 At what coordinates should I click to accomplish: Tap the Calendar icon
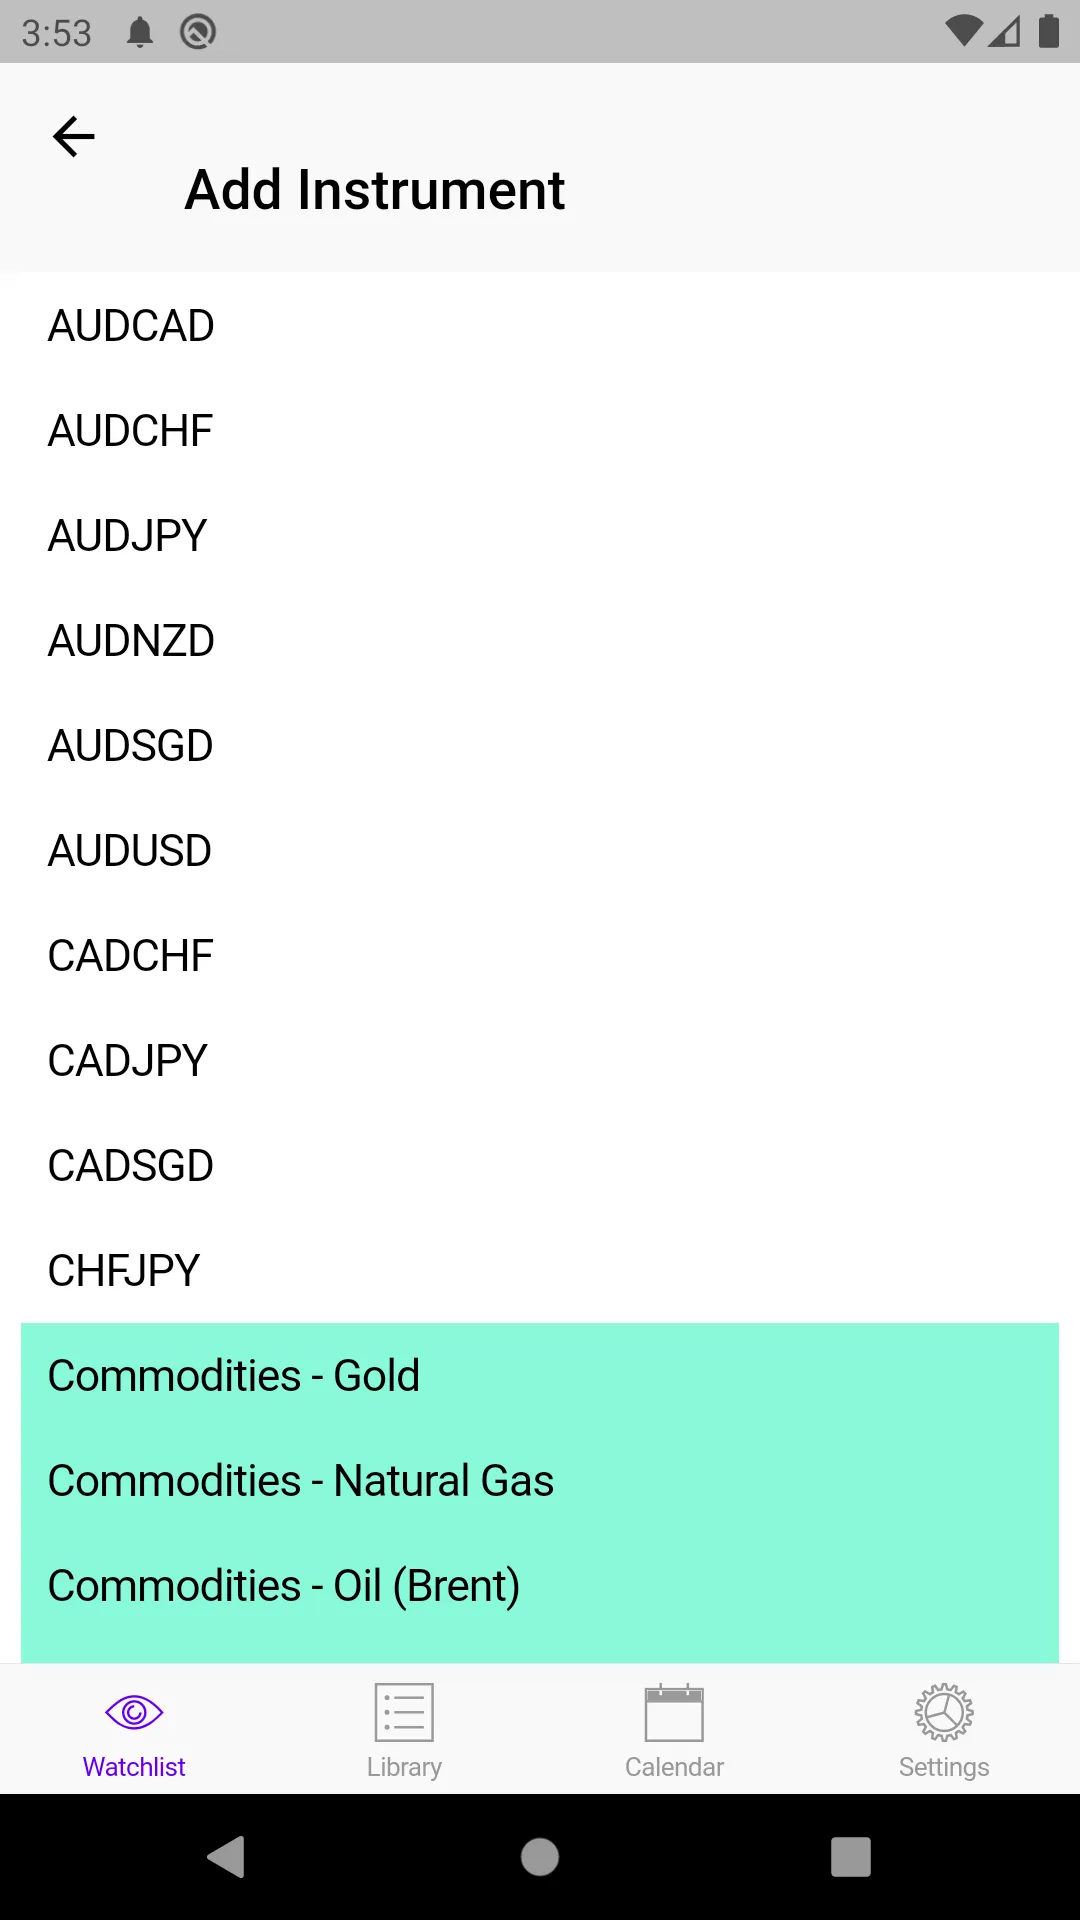(674, 1712)
